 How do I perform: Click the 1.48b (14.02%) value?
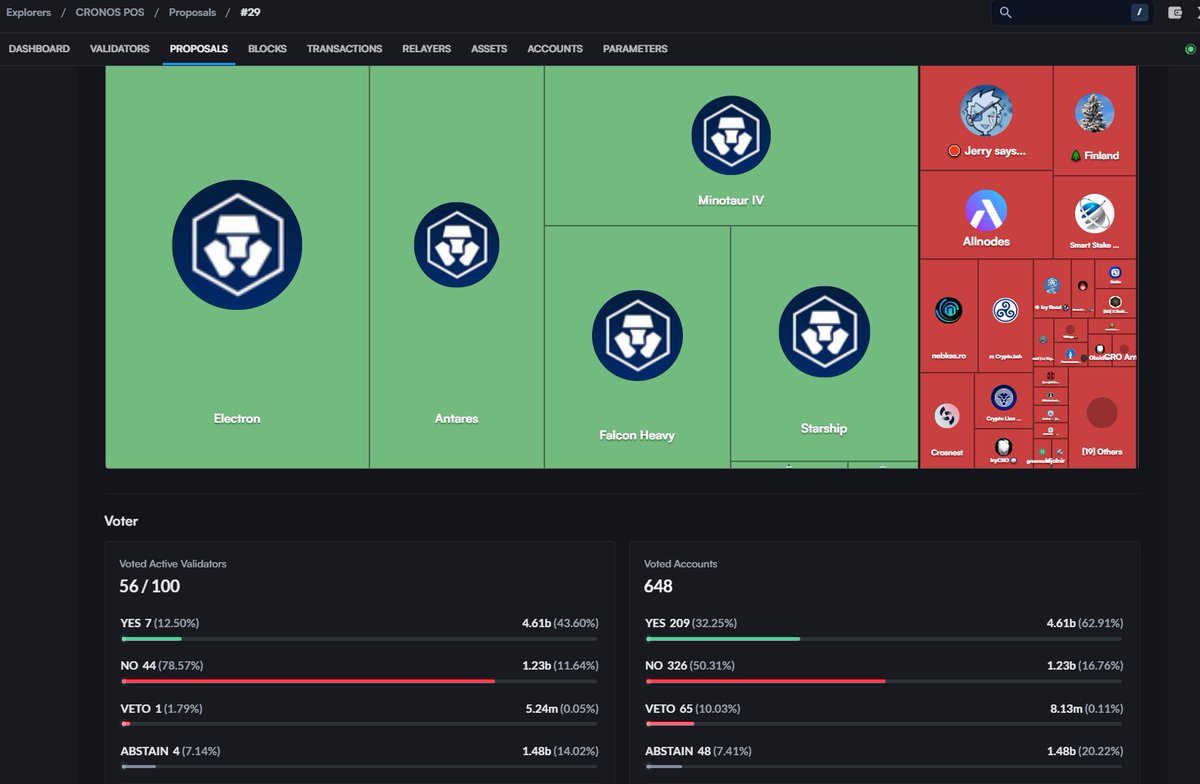pyautogui.click(x=560, y=751)
